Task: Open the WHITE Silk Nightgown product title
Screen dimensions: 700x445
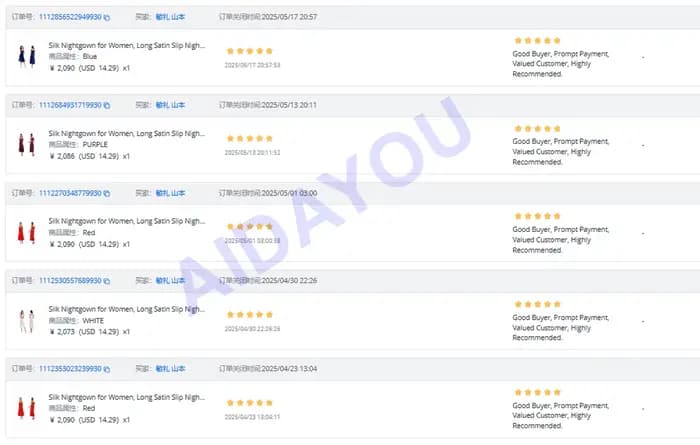Action: click(x=127, y=309)
